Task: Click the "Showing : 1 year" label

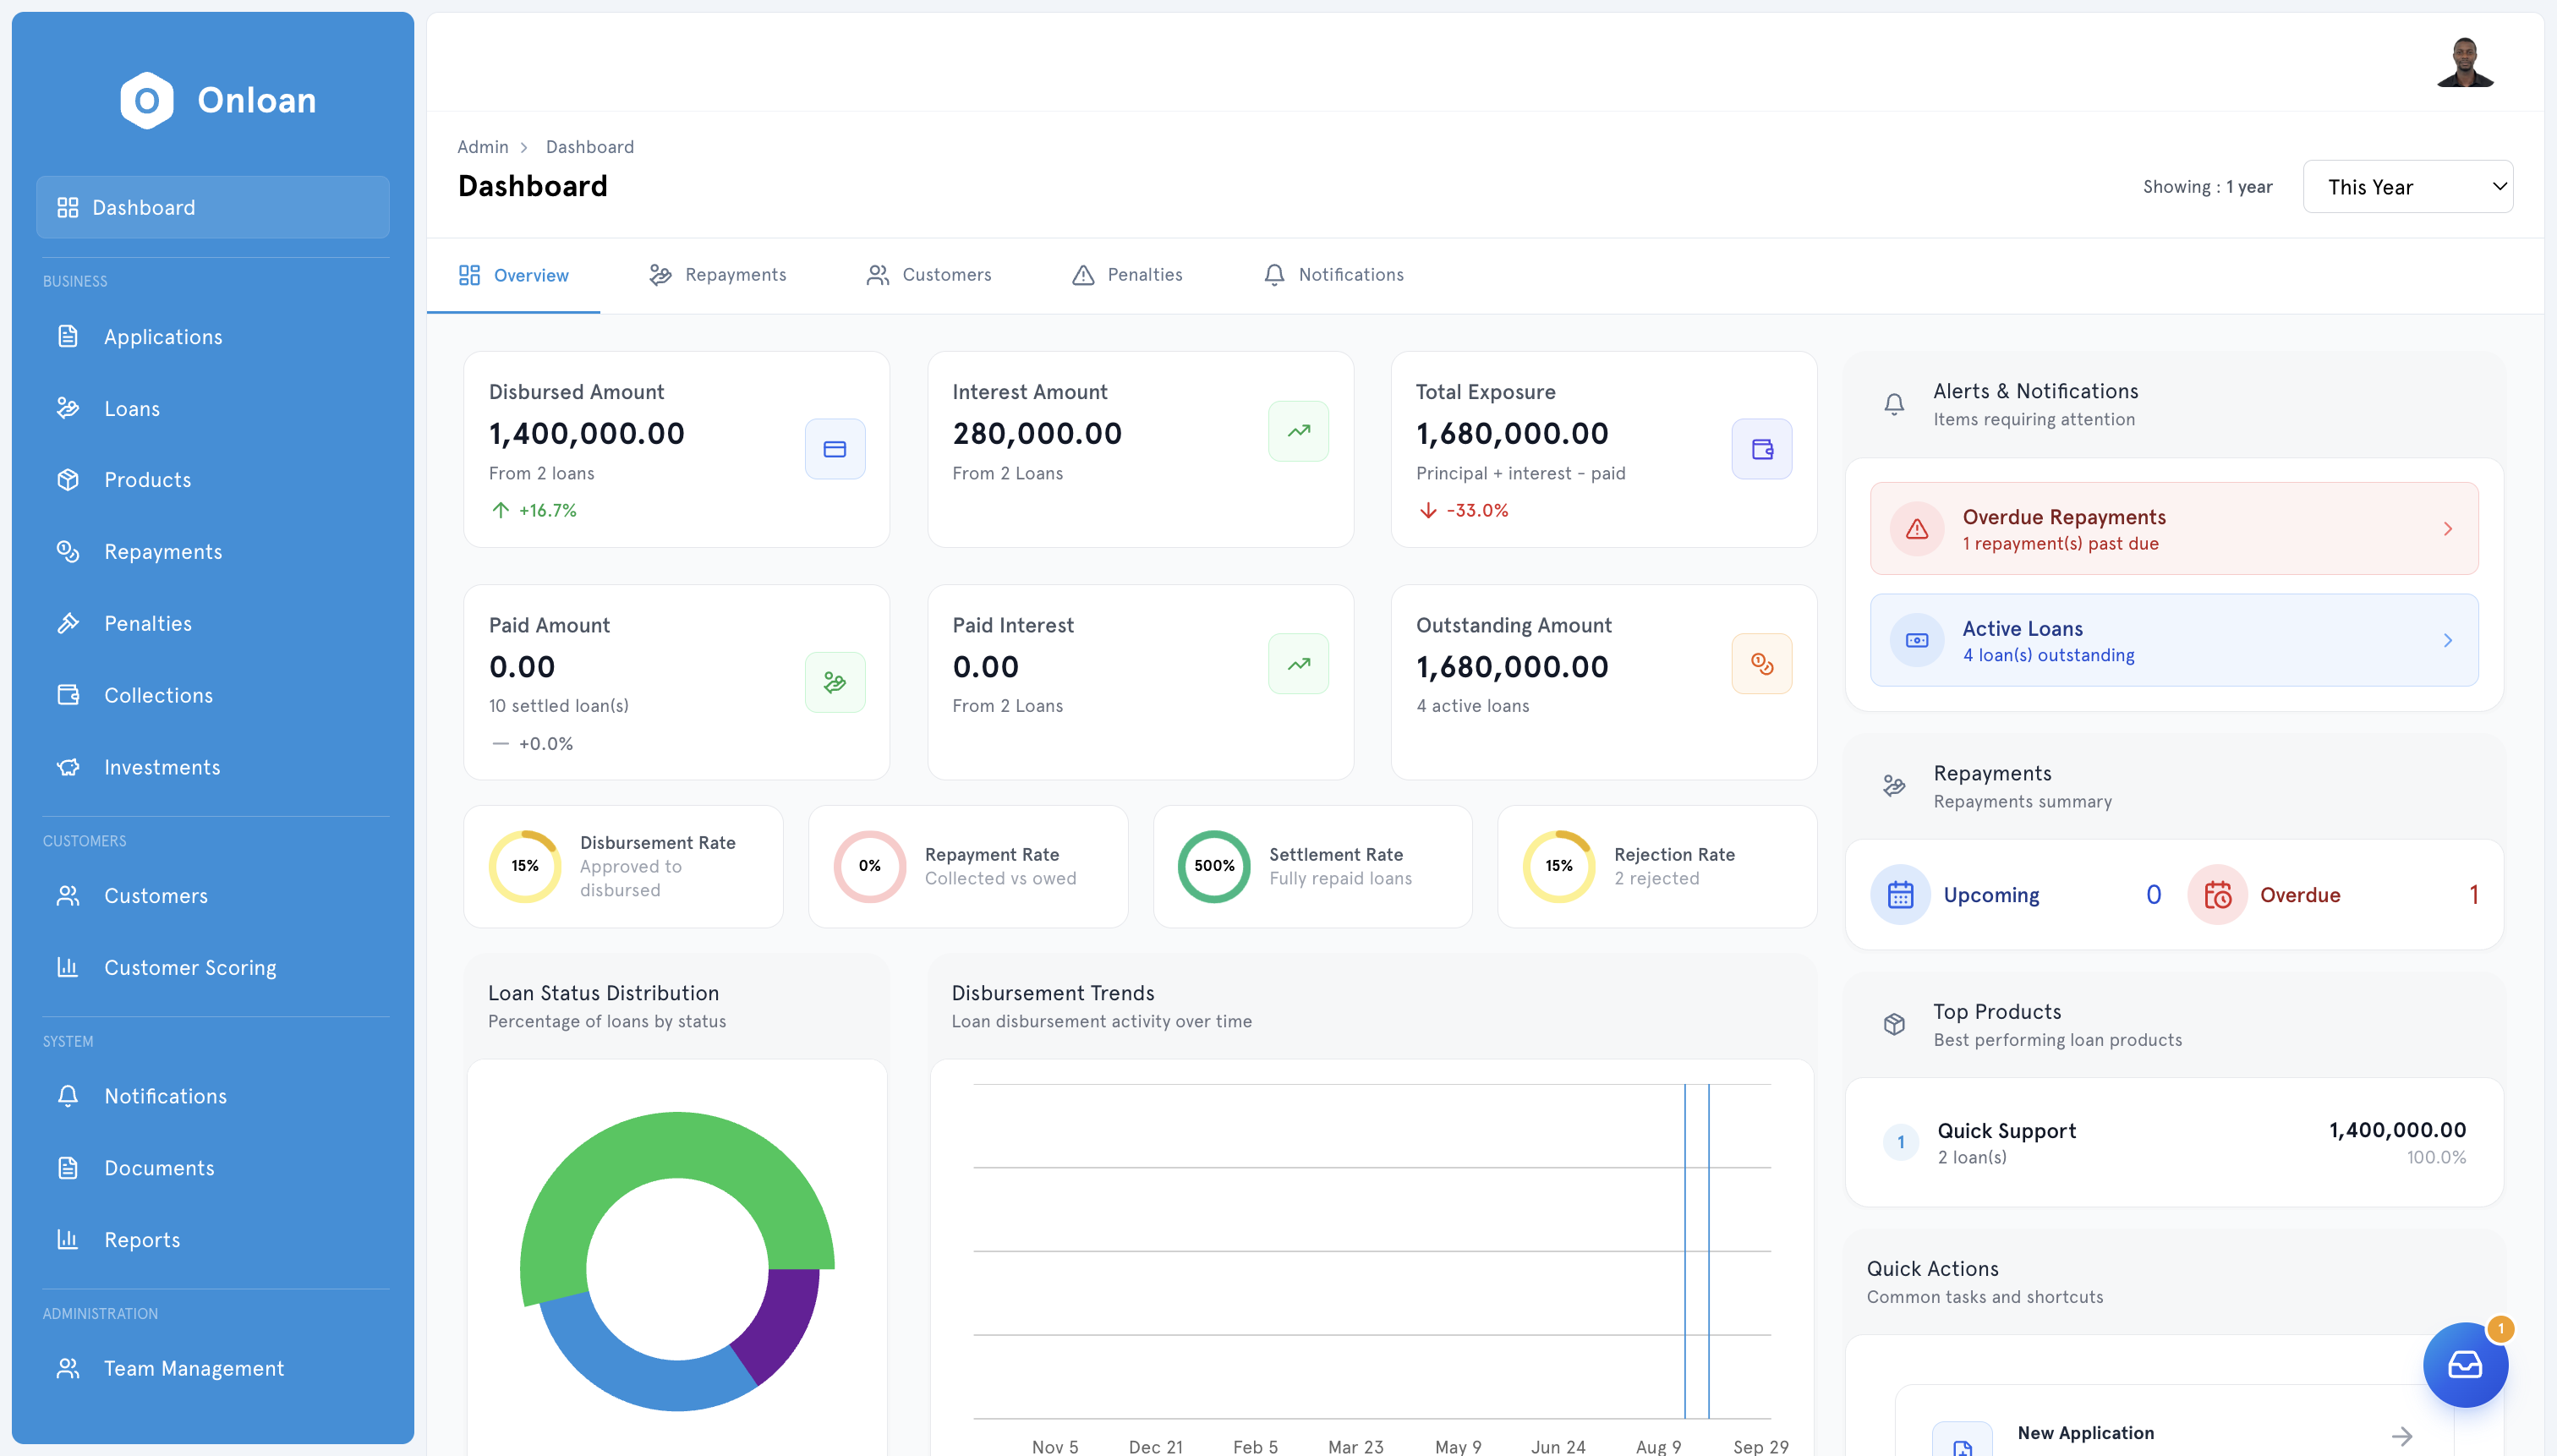Action: (x=2207, y=187)
